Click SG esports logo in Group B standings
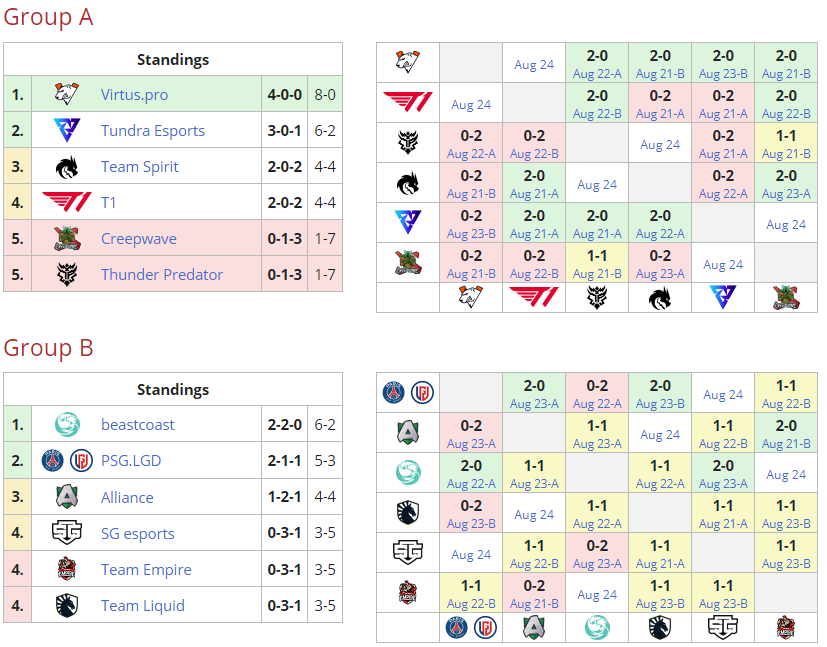The width and height of the screenshot is (827, 647). (x=67, y=533)
